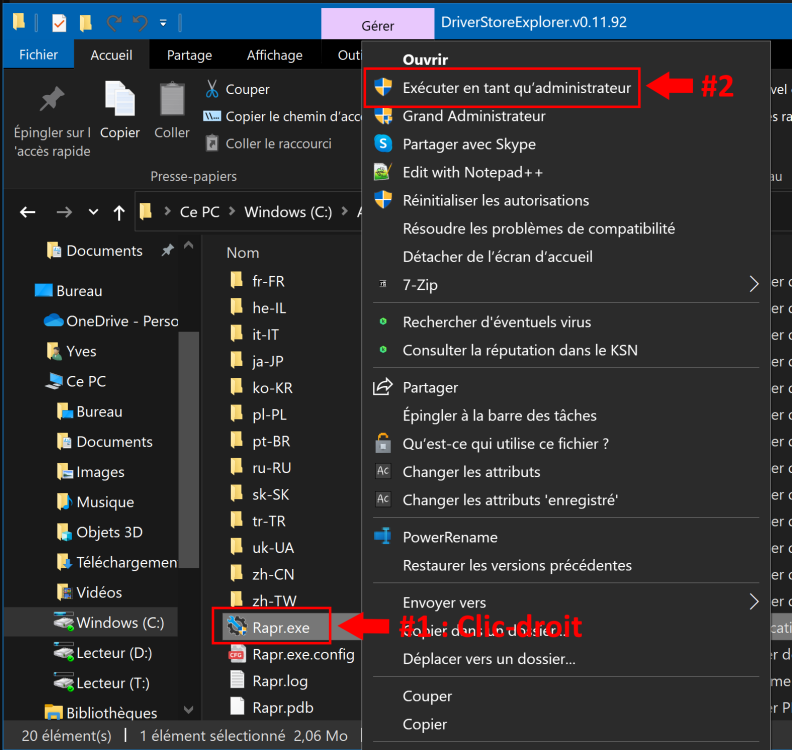Screen dimensions: 792x750
Task: Open the zh-CN folder
Action: coord(272,573)
